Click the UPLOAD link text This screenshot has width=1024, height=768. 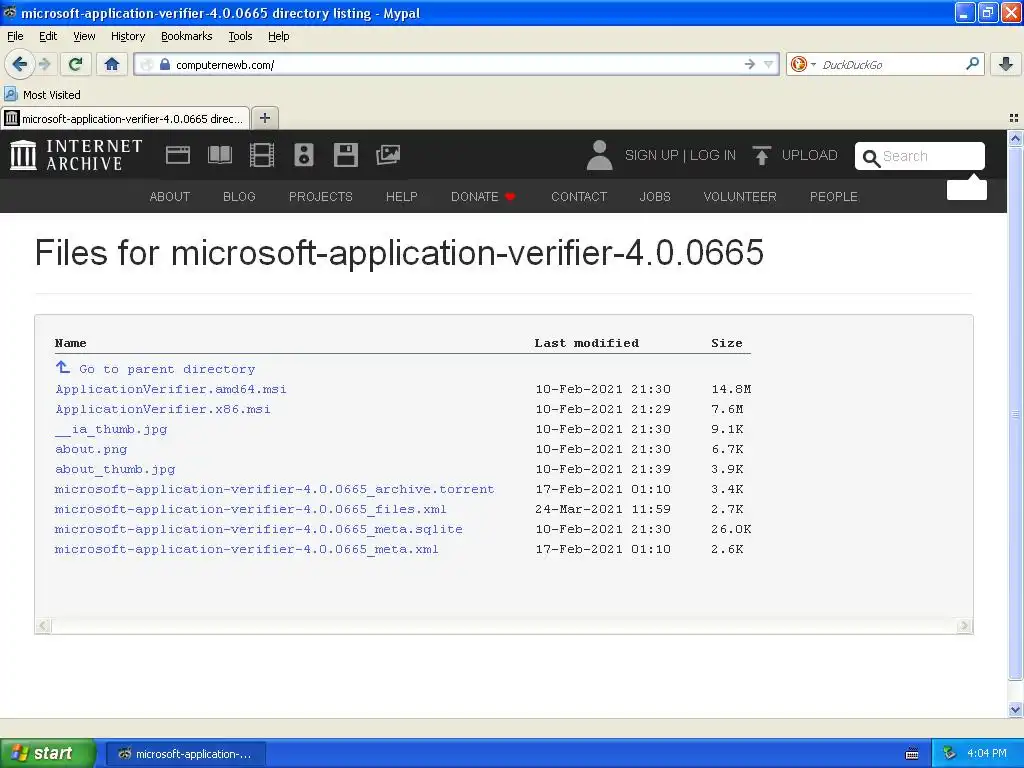(x=809, y=155)
